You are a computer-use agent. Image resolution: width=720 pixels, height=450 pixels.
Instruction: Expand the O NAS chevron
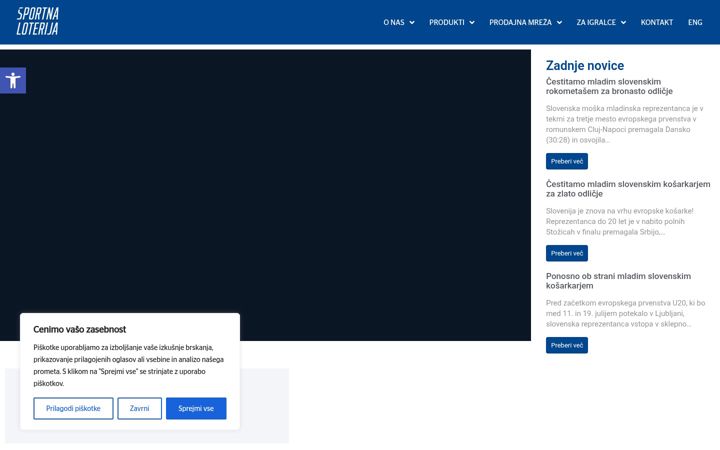[x=412, y=22]
